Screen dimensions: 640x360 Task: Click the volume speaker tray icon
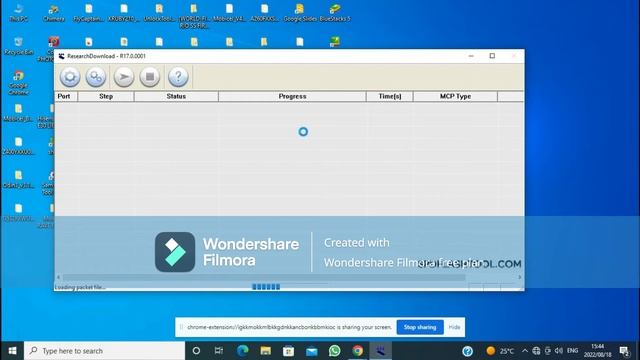click(559, 351)
